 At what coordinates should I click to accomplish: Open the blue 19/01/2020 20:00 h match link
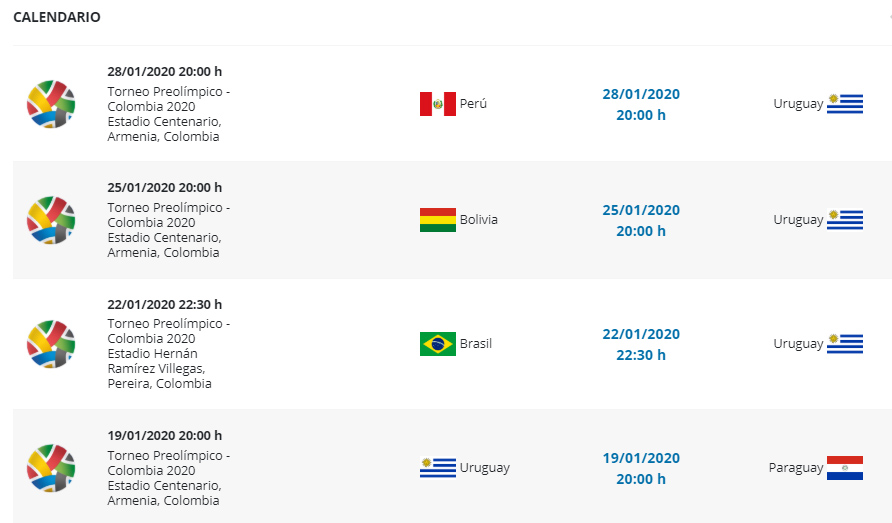pos(641,468)
